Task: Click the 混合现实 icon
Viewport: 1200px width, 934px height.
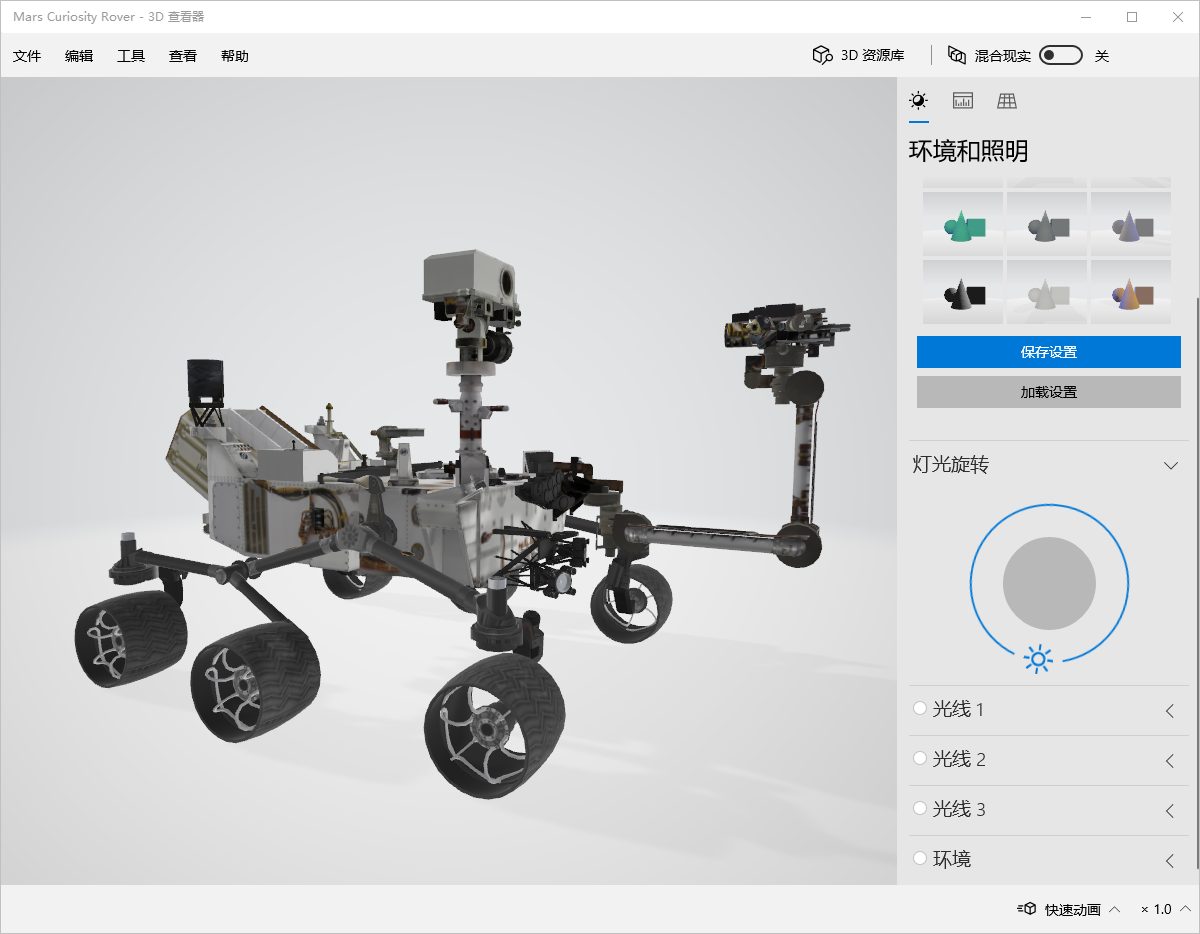Action: pyautogui.click(x=957, y=56)
